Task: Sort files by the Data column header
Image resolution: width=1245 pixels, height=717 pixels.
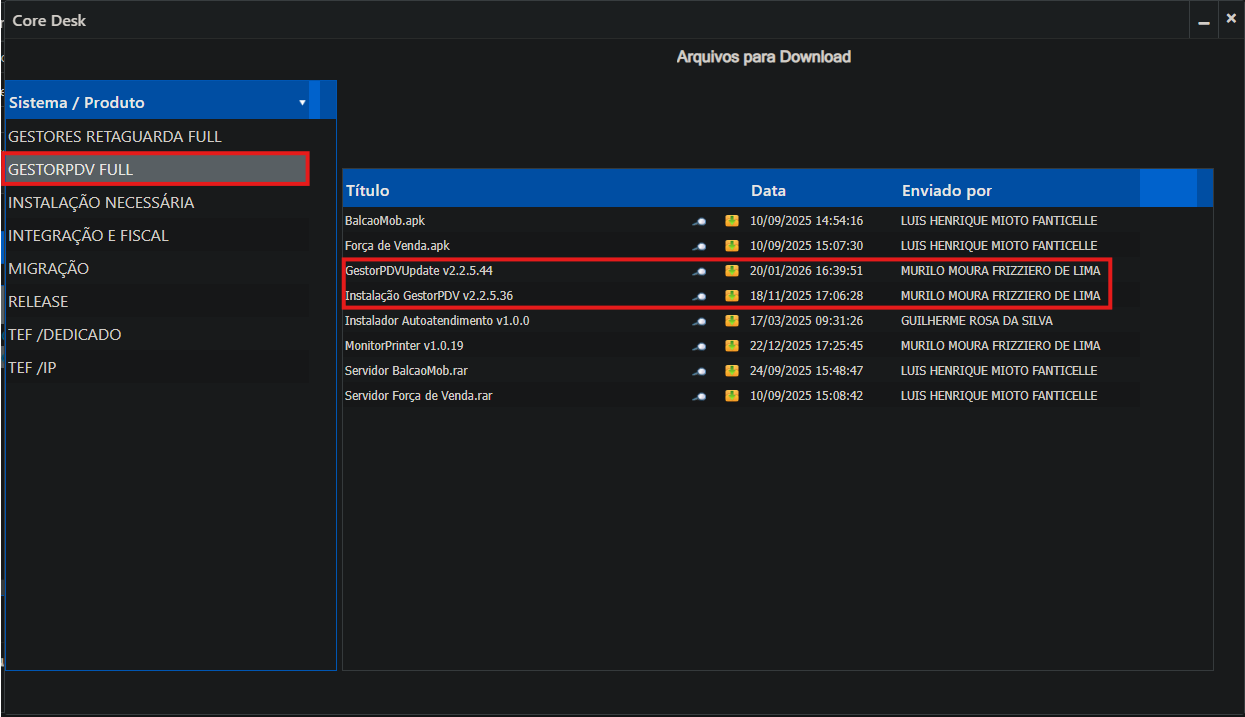Action: (x=768, y=190)
